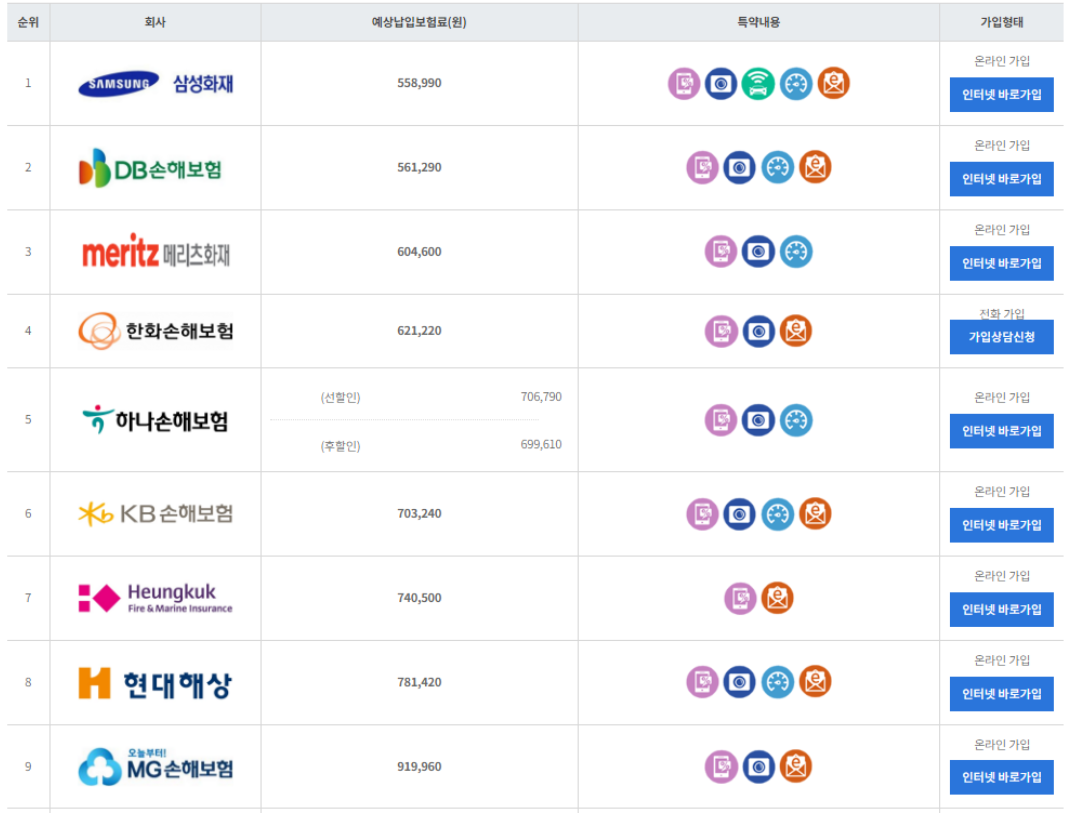Click the pink mobile discount icon in 현대해상 row
Image resolution: width=1070 pixels, height=813 pixels.
point(702,681)
